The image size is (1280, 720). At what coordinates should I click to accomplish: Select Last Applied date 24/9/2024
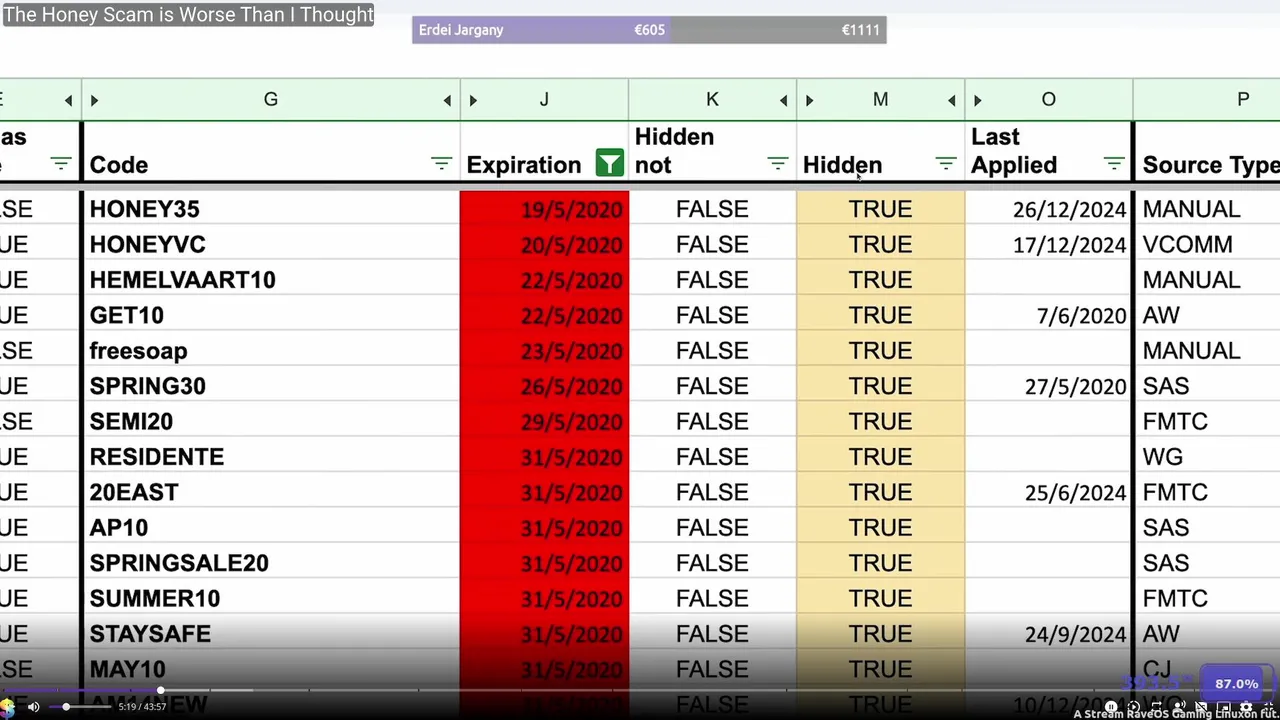tap(1048, 634)
